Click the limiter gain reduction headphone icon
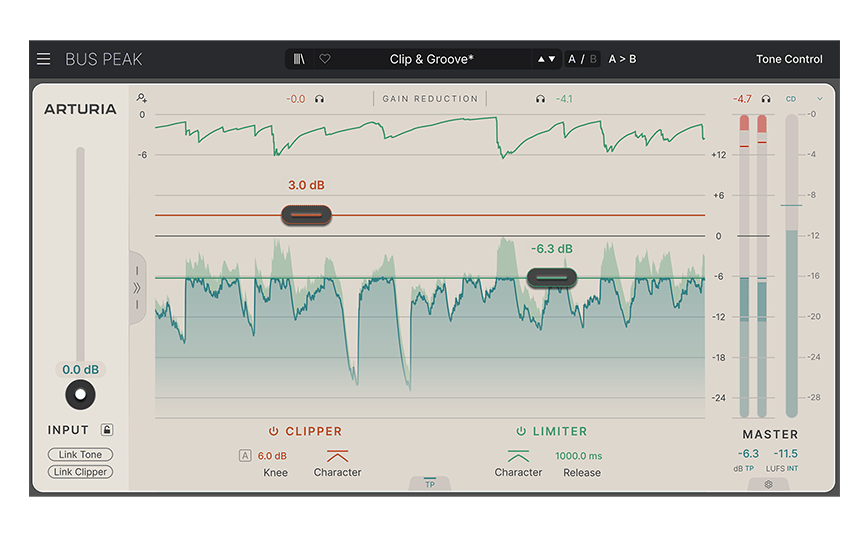The width and height of the screenshot is (867, 558). coord(540,99)
